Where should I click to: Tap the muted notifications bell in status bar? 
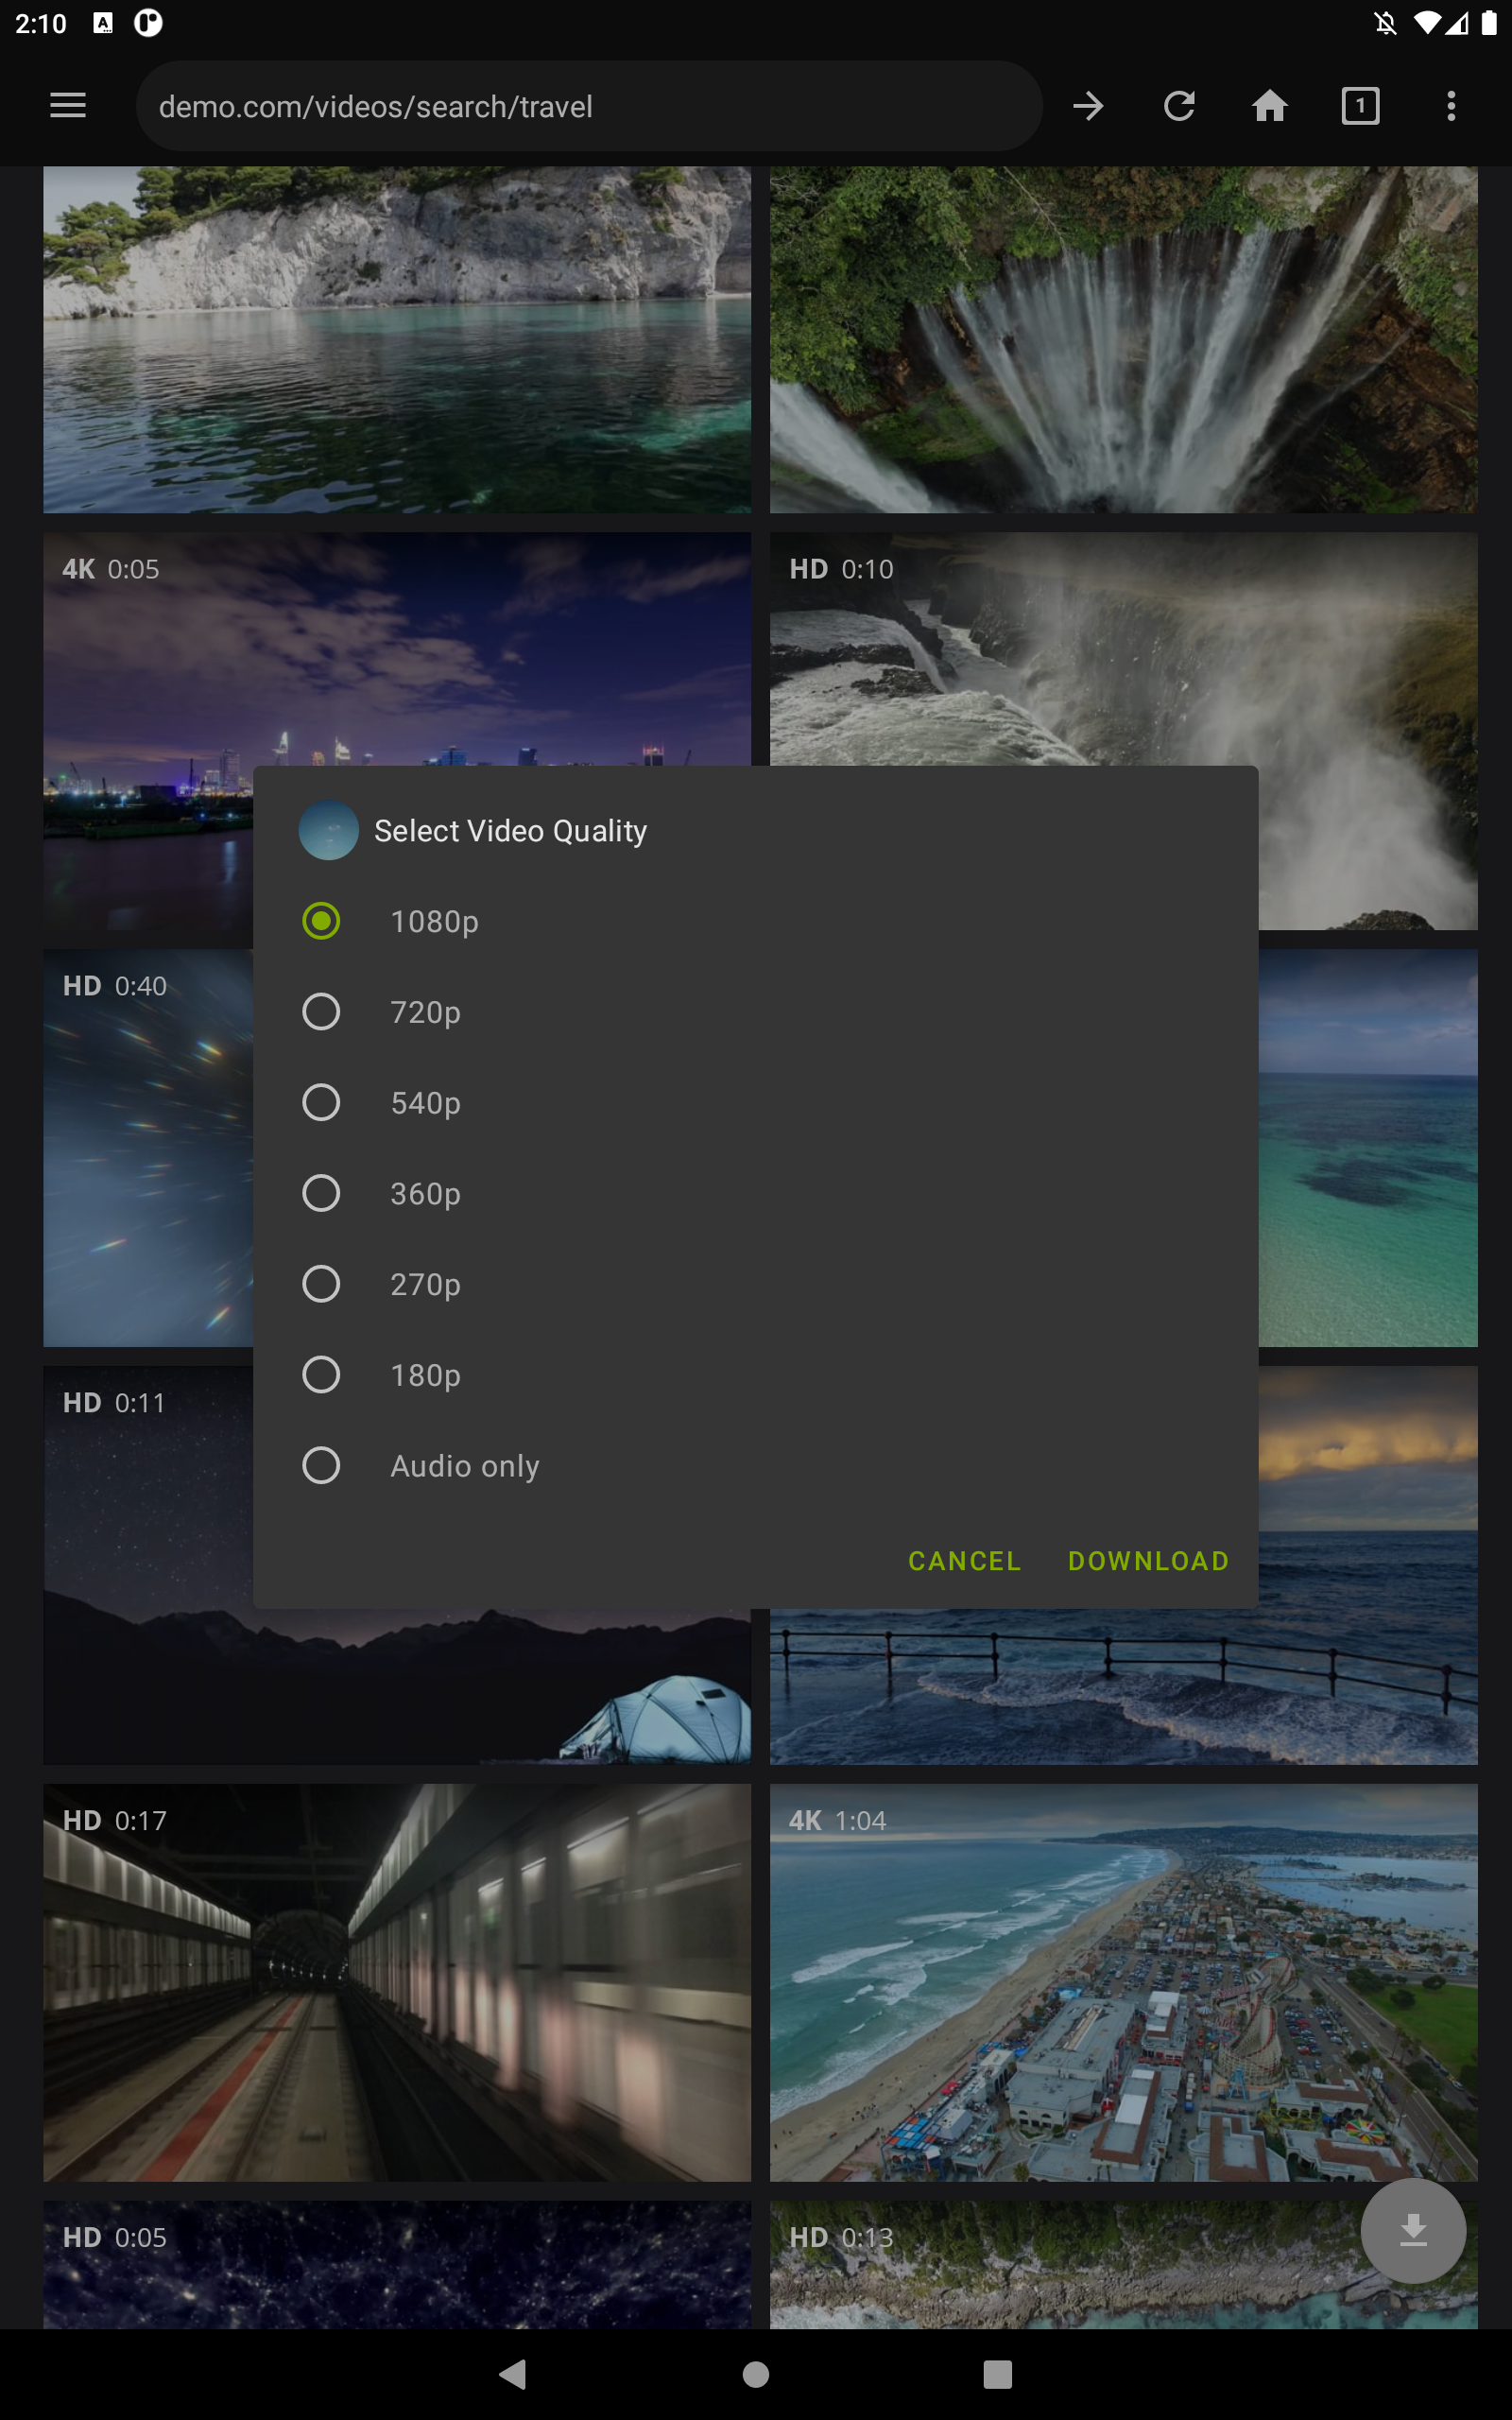1385,23
